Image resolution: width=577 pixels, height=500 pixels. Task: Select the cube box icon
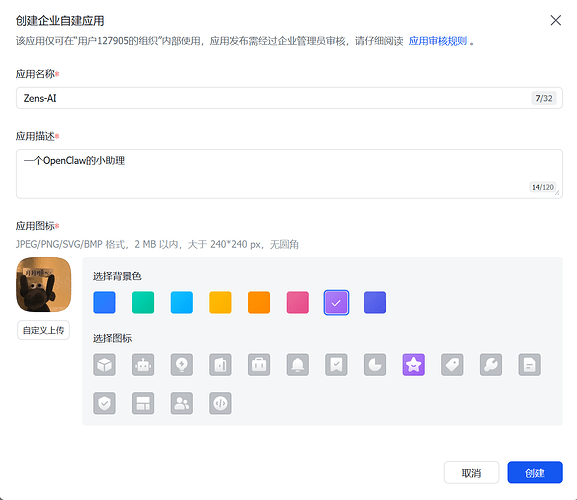(104, 365)
